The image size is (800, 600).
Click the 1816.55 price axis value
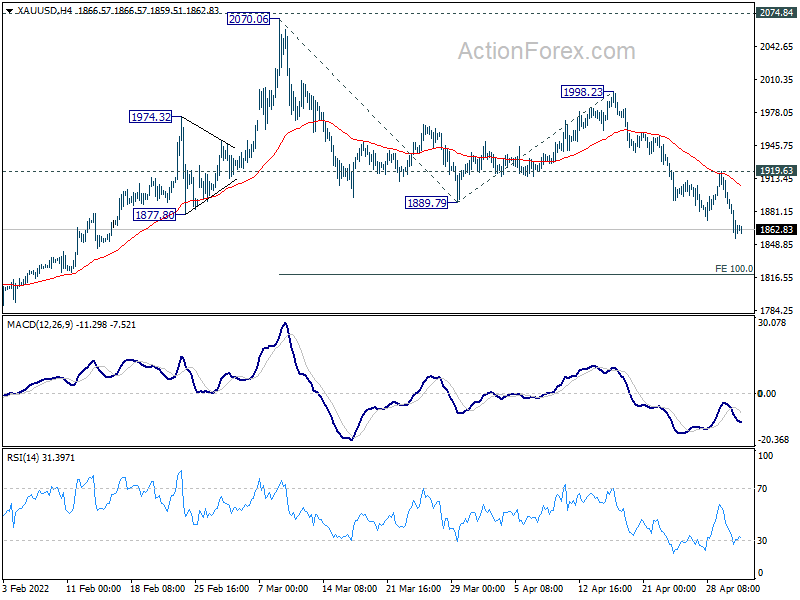pyautogui.click(x=776, y=278)
